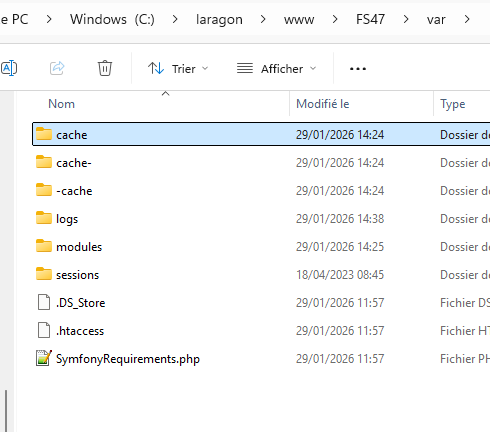
Task: Expand the chevron after var
Action: pyautogui.click(x=467, y=19)
